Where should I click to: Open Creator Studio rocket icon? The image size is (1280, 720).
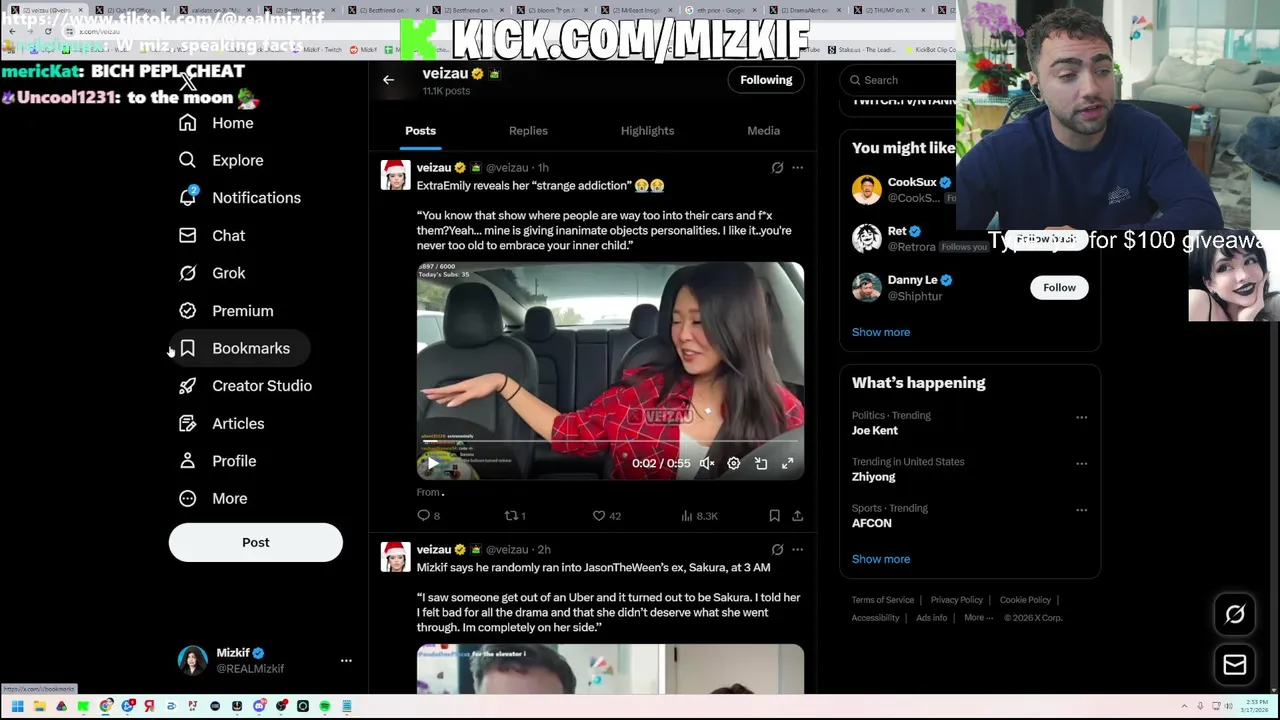click(187, 386)
